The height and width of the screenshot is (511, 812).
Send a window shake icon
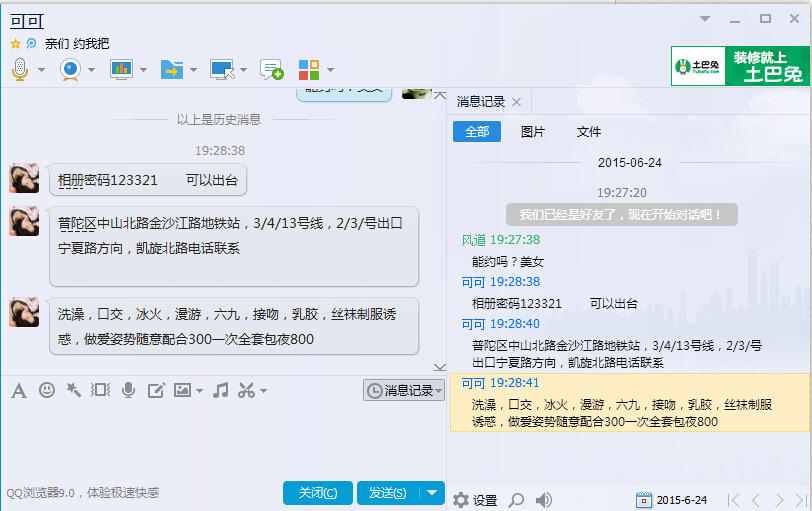(x=100, y=390)
